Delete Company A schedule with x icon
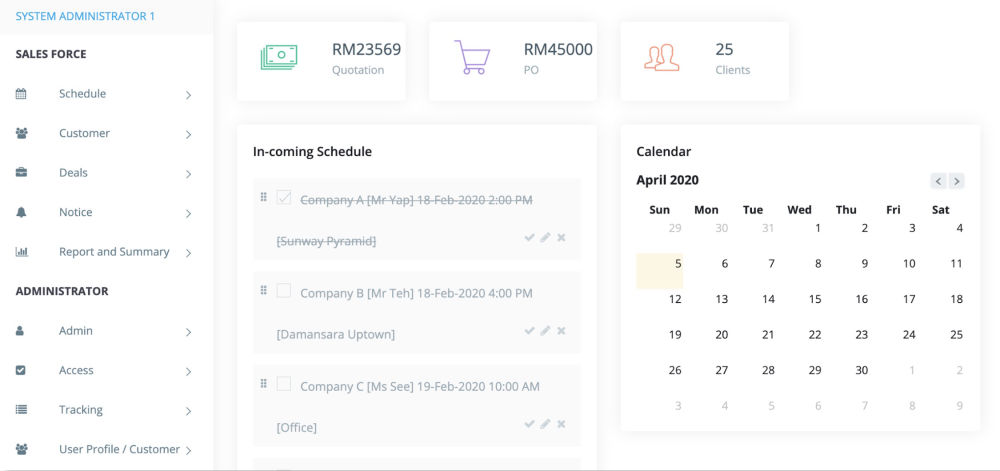 tap(561, 237)
